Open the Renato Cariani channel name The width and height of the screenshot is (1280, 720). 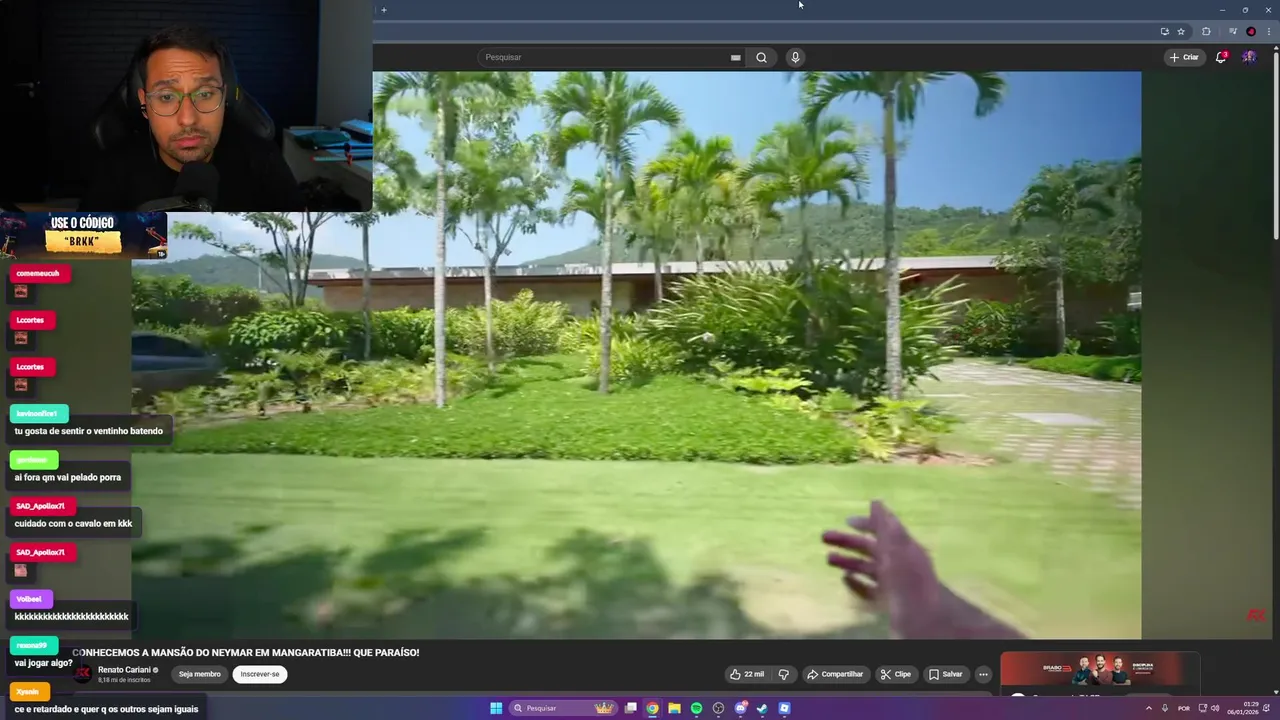tap(124, 670)
